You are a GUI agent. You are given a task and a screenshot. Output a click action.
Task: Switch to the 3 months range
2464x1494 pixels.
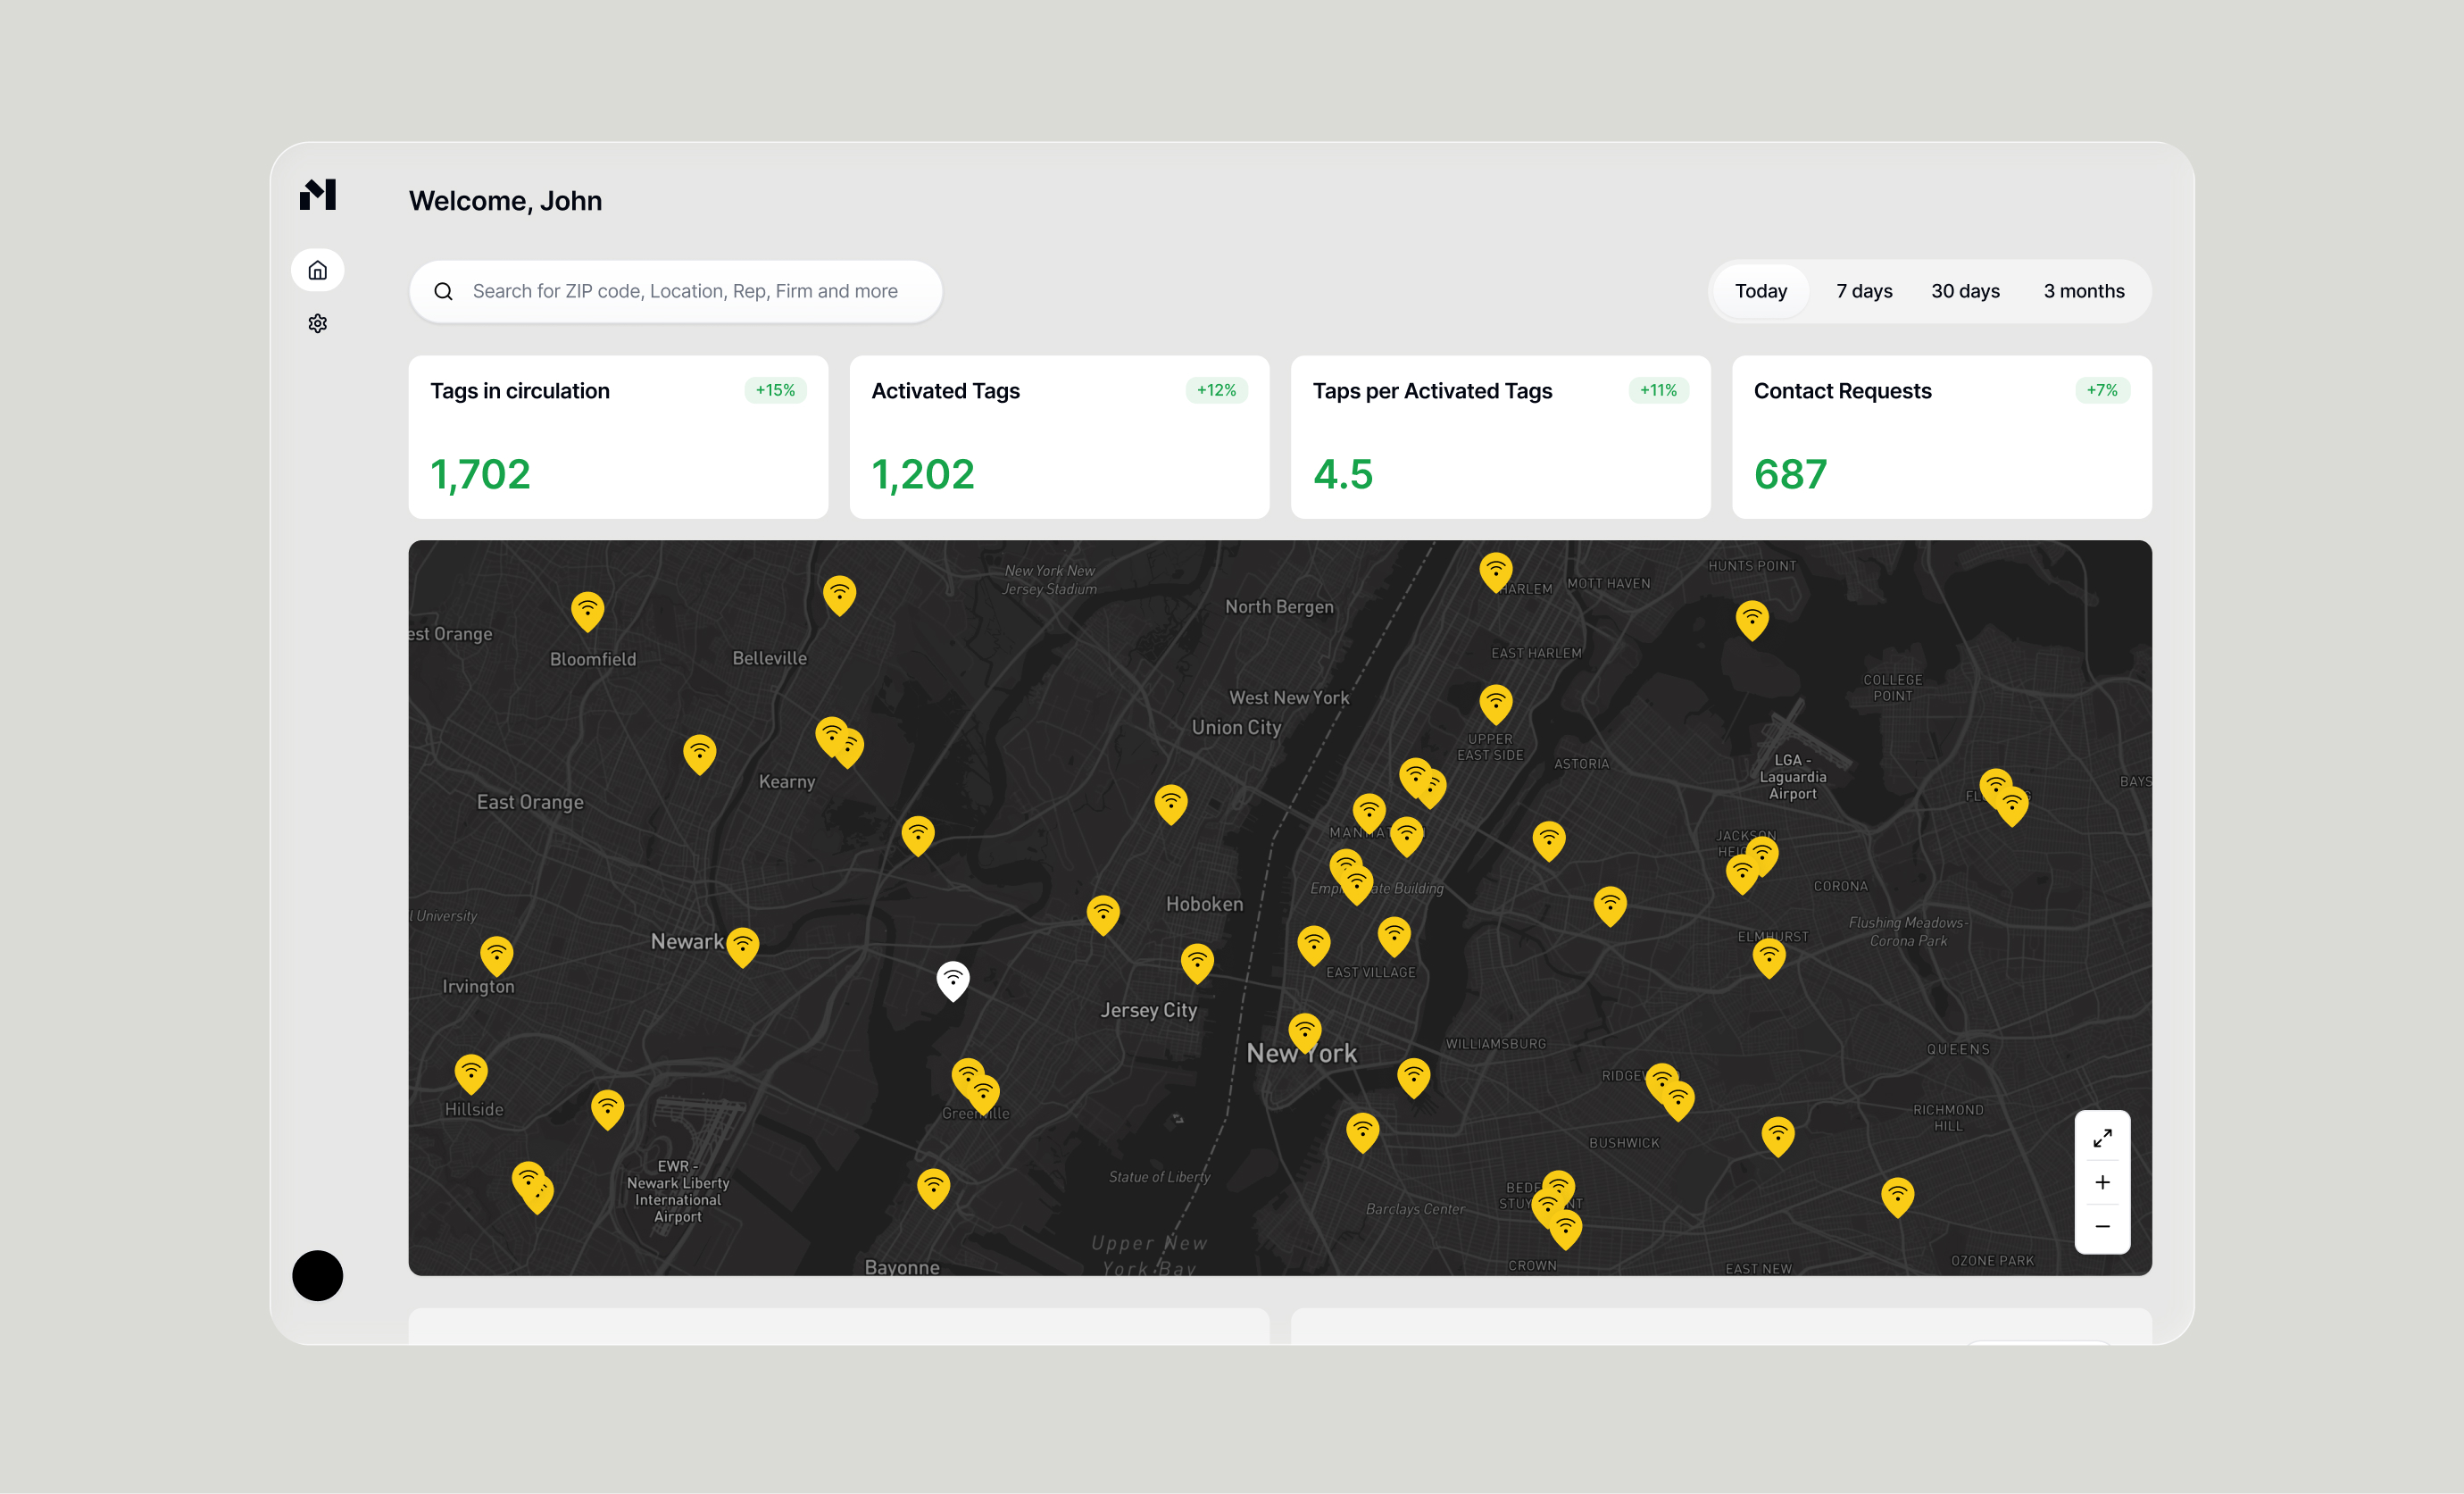[x=2083, y=291]
